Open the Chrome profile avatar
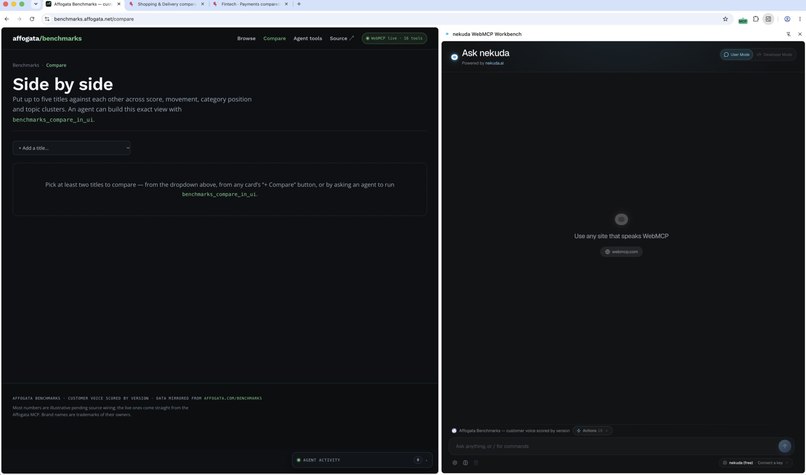Screen dimensions: 806x475 (787, 19)
